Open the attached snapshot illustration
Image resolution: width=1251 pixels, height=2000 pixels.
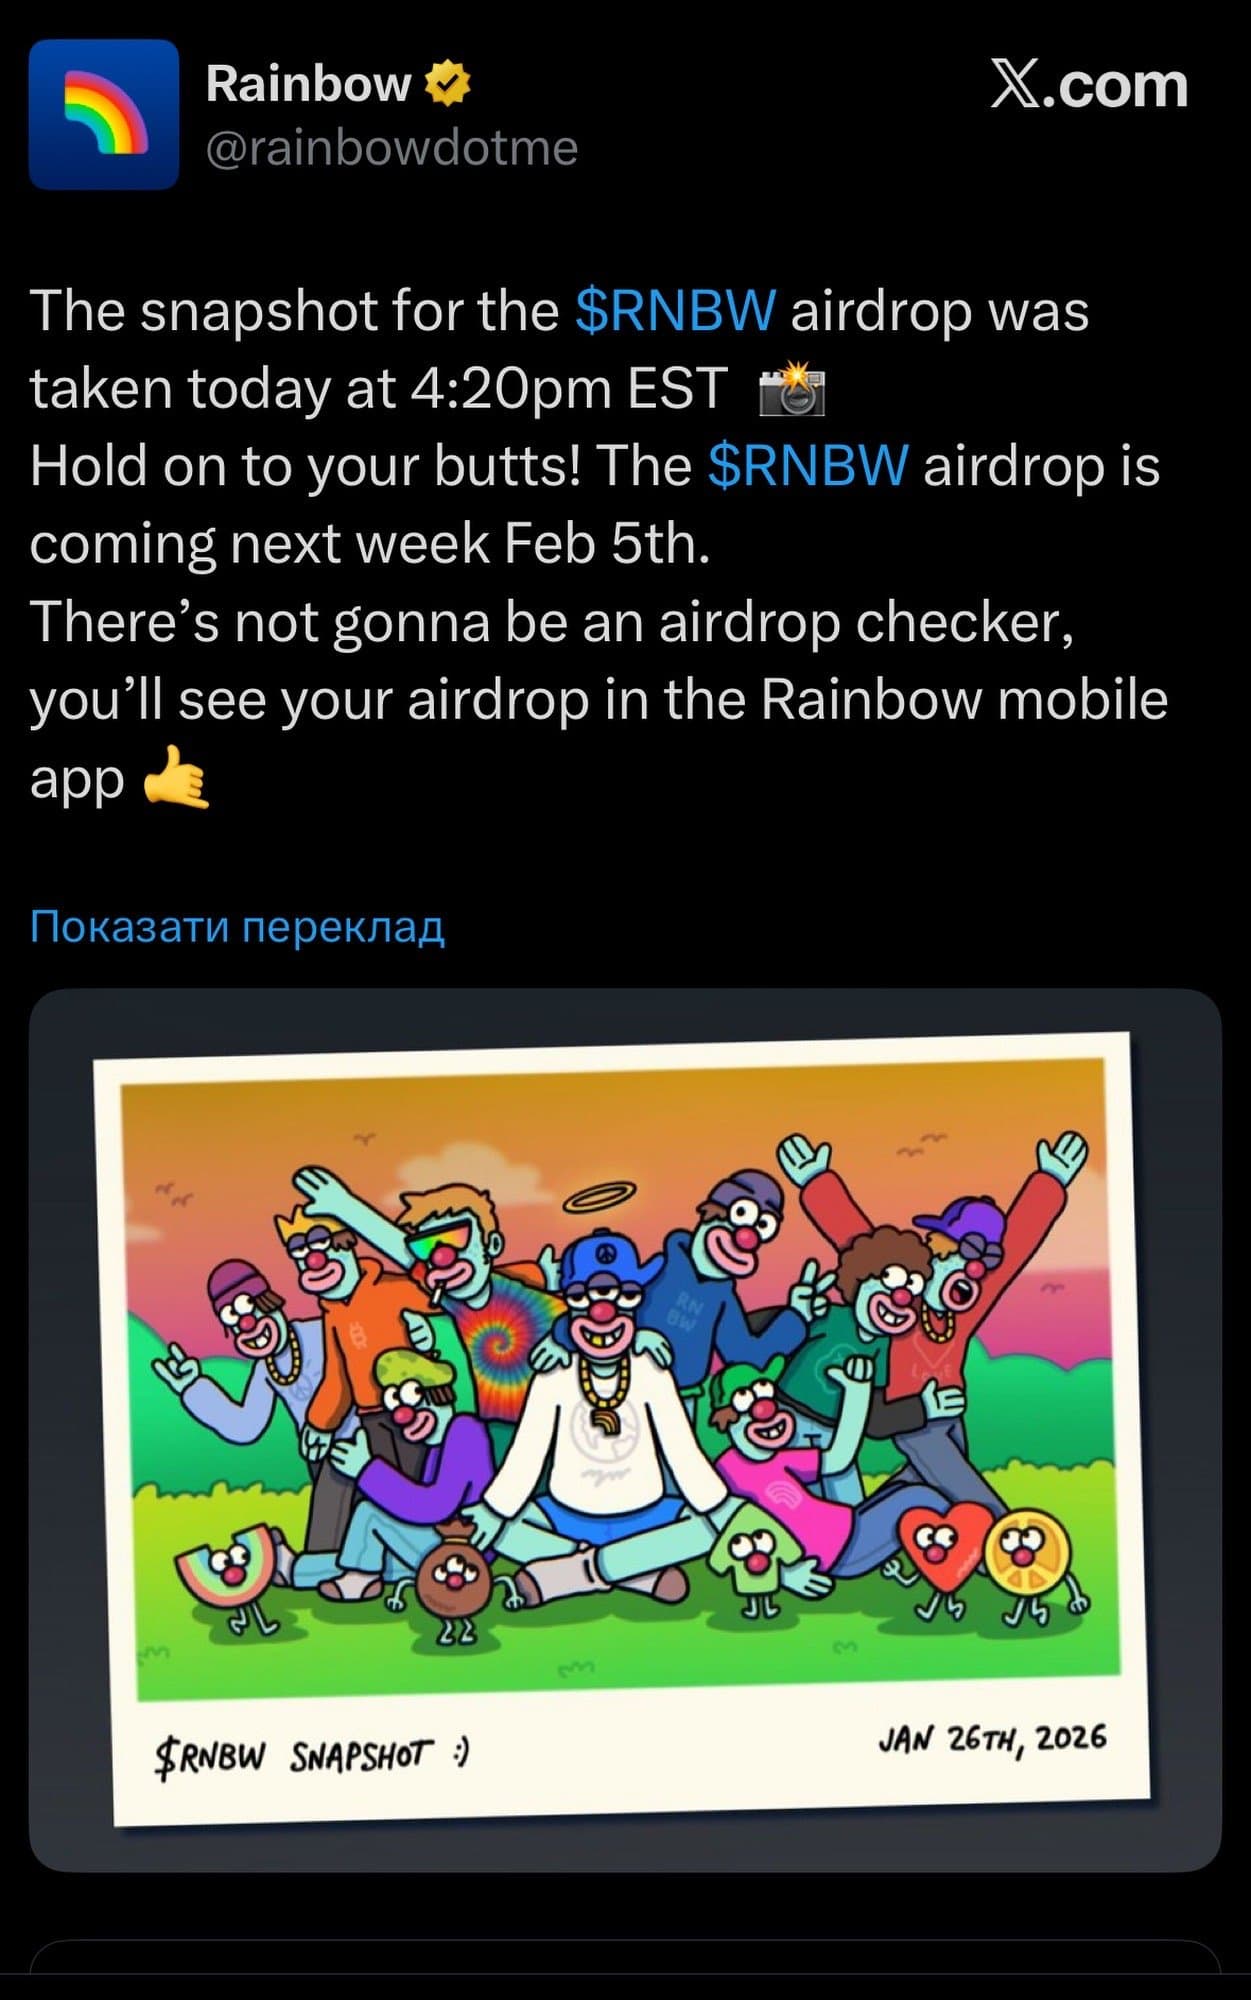tap(625, 1430)
